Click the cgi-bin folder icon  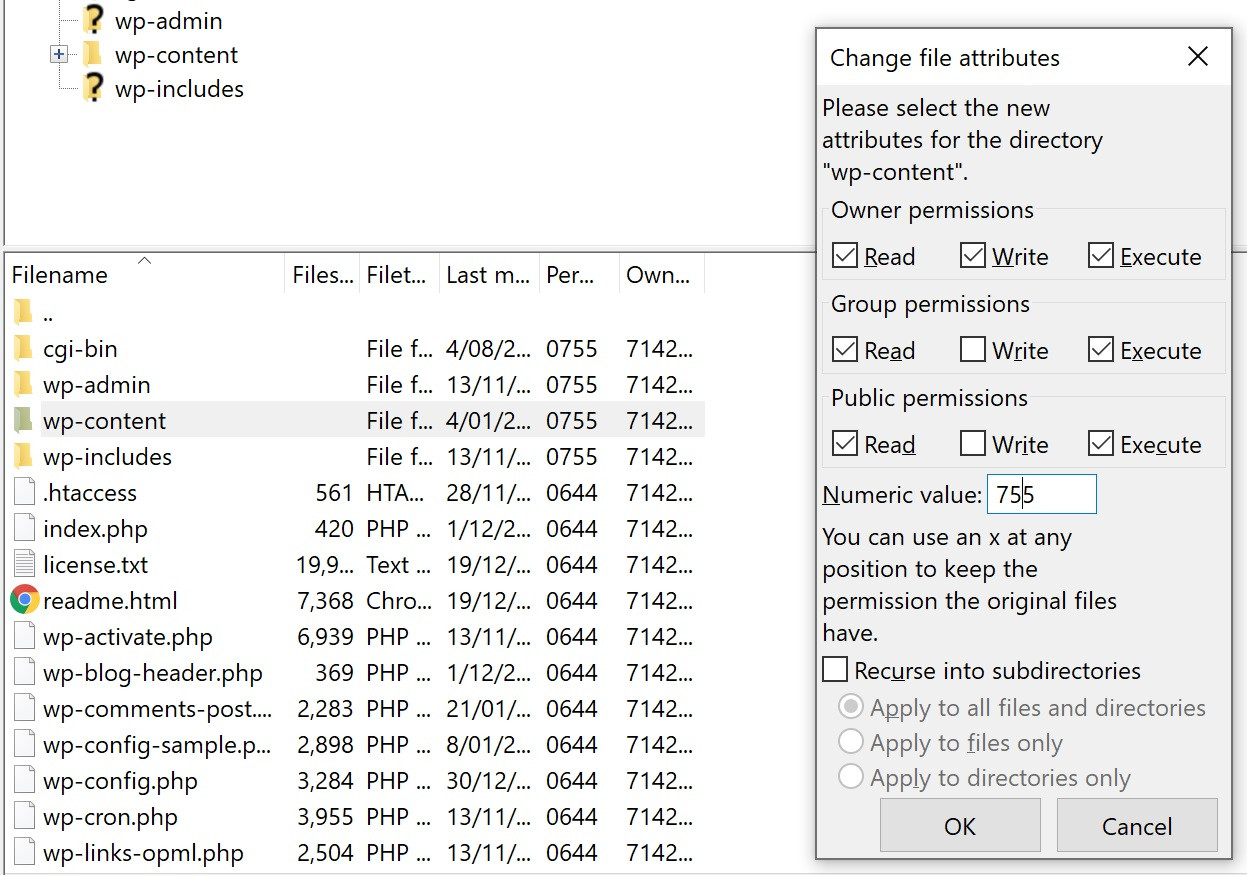24,349
